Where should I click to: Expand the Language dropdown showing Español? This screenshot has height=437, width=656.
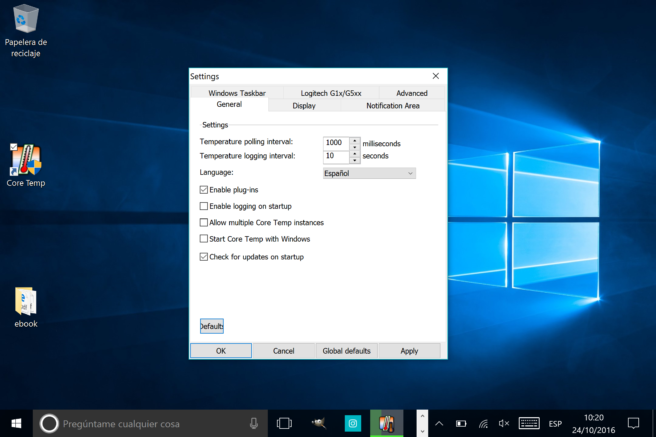[x=368, y=173]
